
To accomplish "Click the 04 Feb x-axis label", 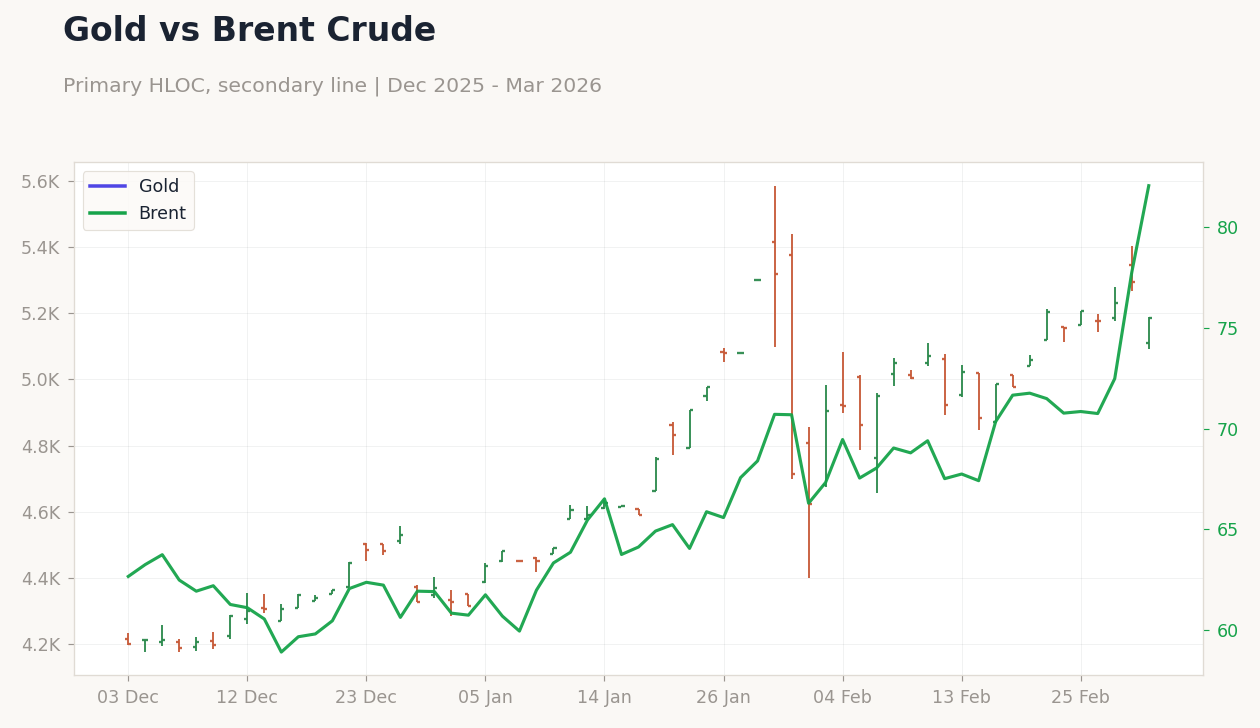I will (843, 697).
